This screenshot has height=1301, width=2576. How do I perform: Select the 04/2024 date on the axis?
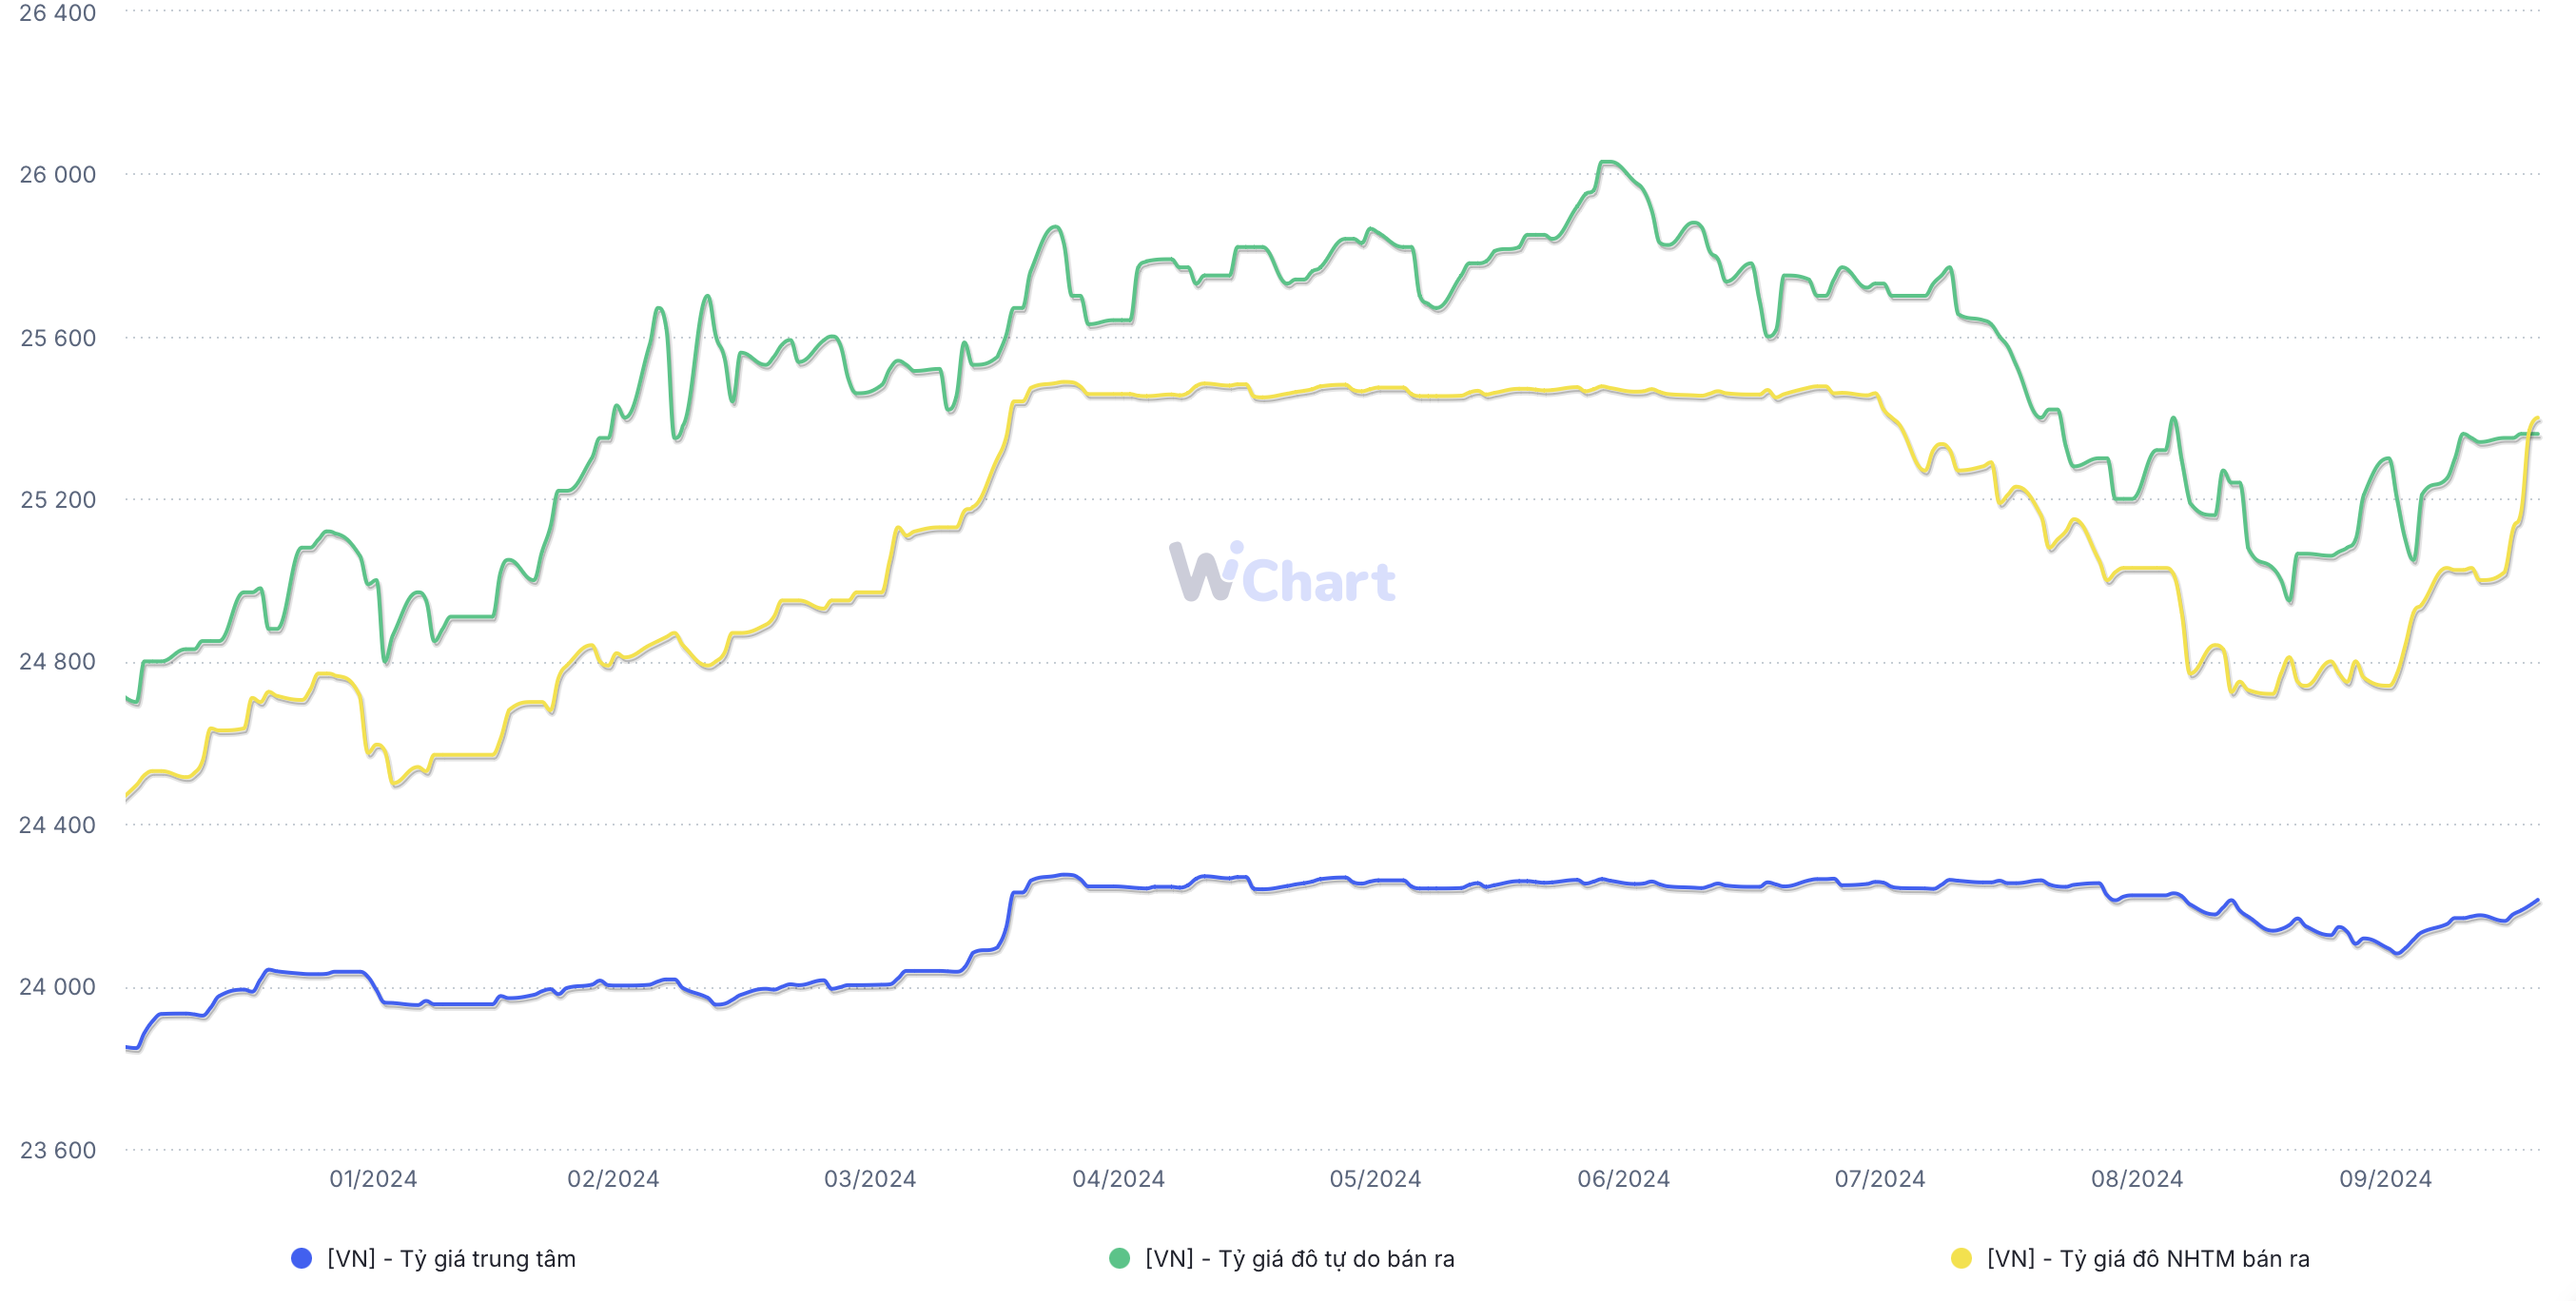(x=1118, y=1179)
